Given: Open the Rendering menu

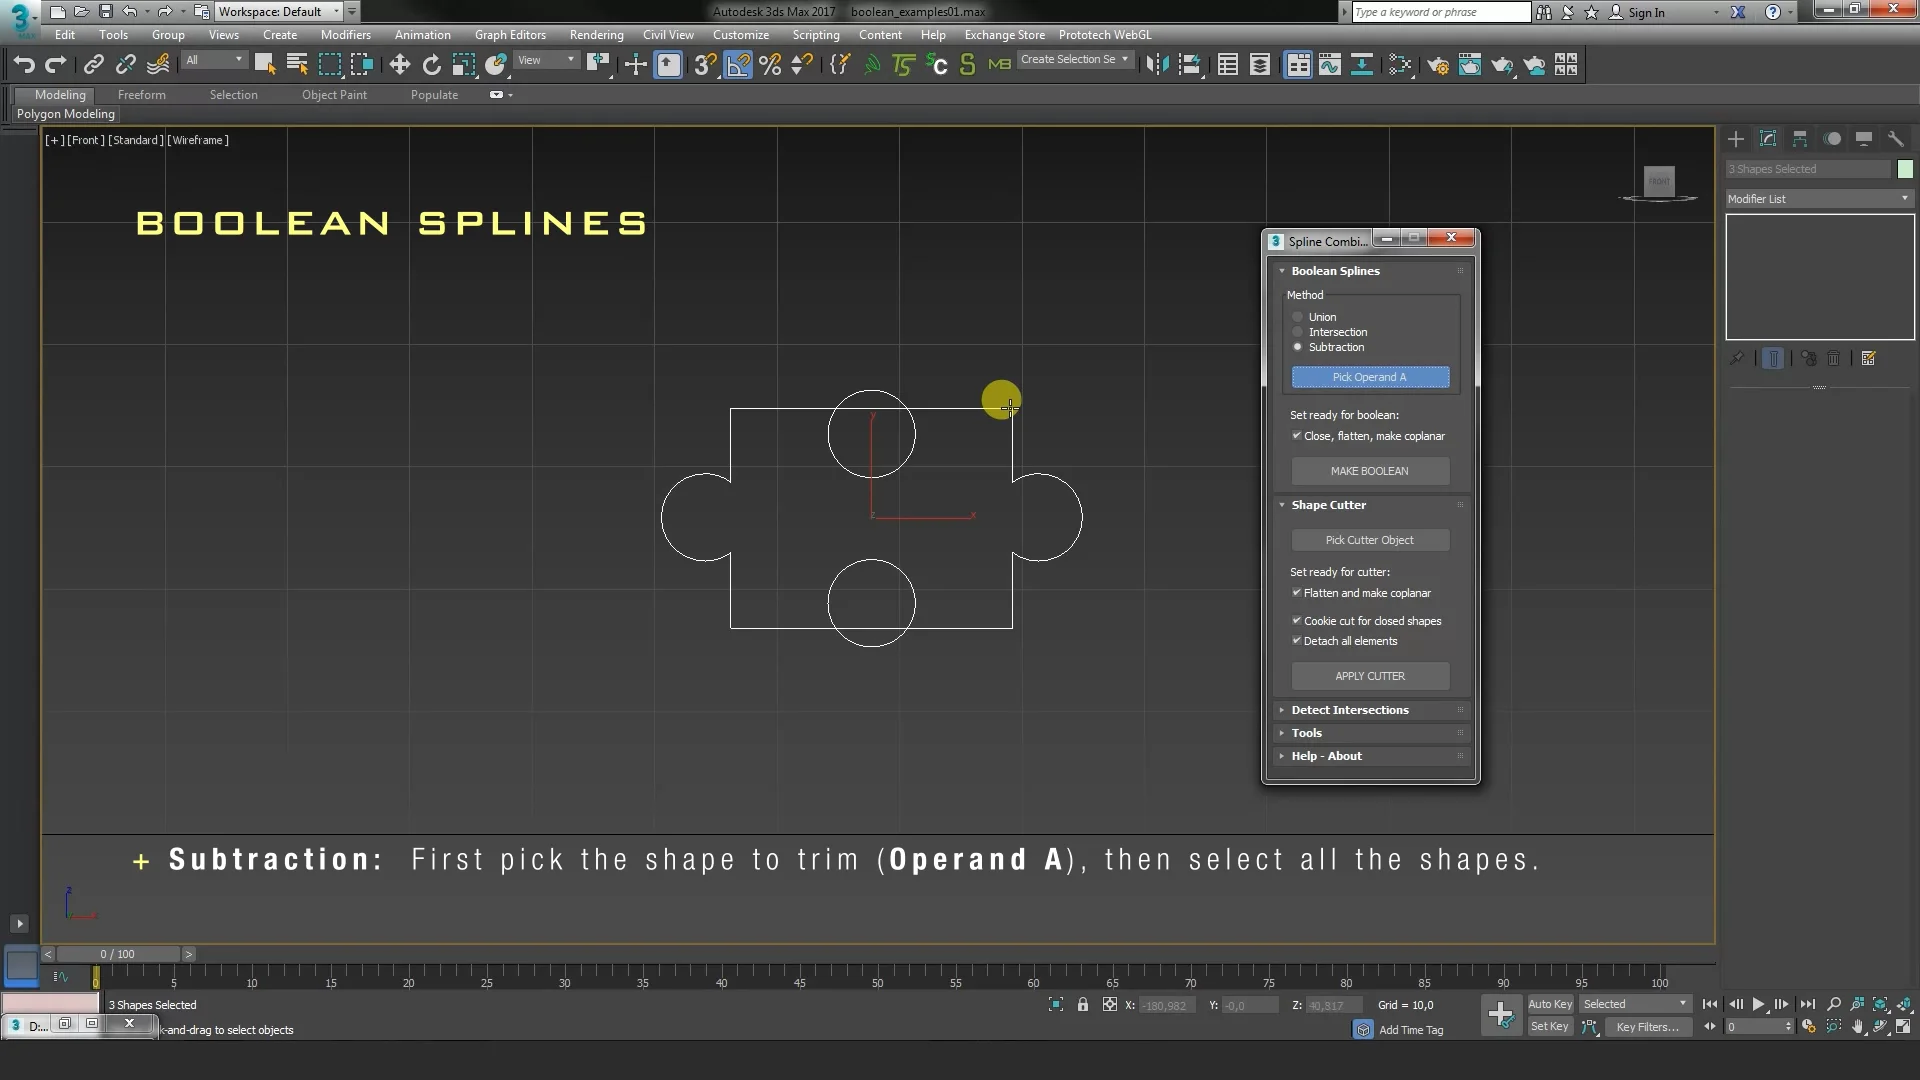Looking at the screenshot, I should point(596,34).
